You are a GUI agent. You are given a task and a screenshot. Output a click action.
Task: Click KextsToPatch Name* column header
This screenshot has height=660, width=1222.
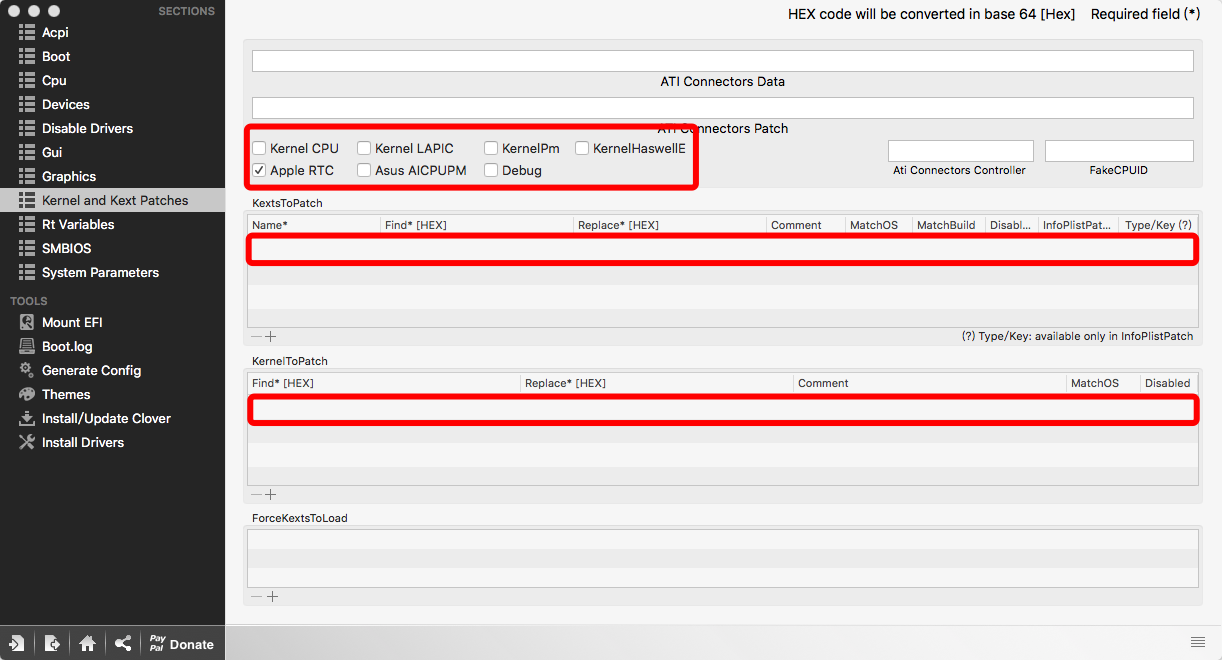click(x=314, y=225)
